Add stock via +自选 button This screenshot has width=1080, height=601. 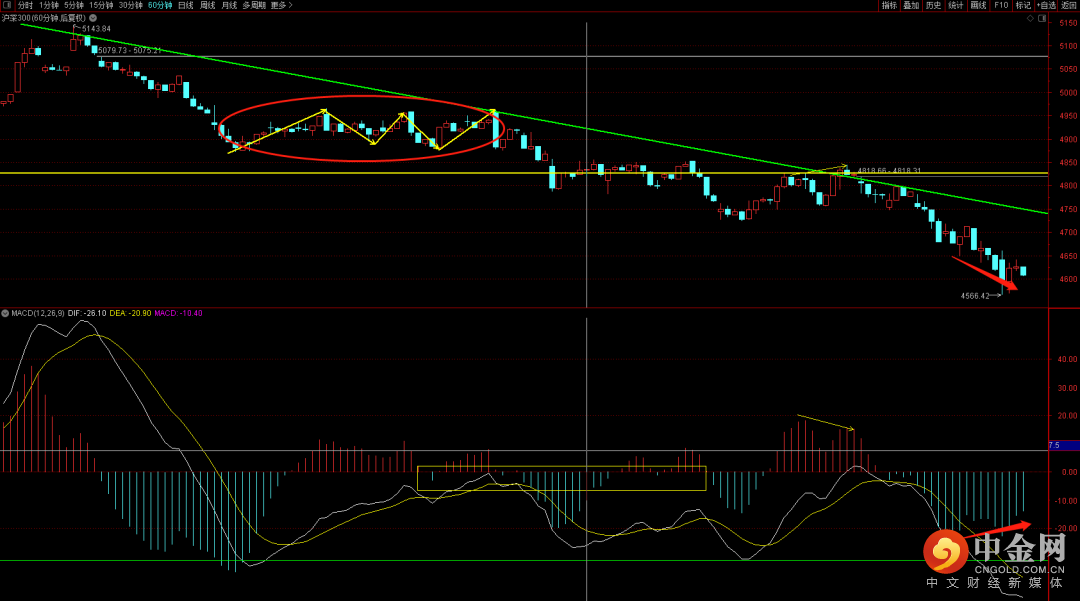(1046, 5)
